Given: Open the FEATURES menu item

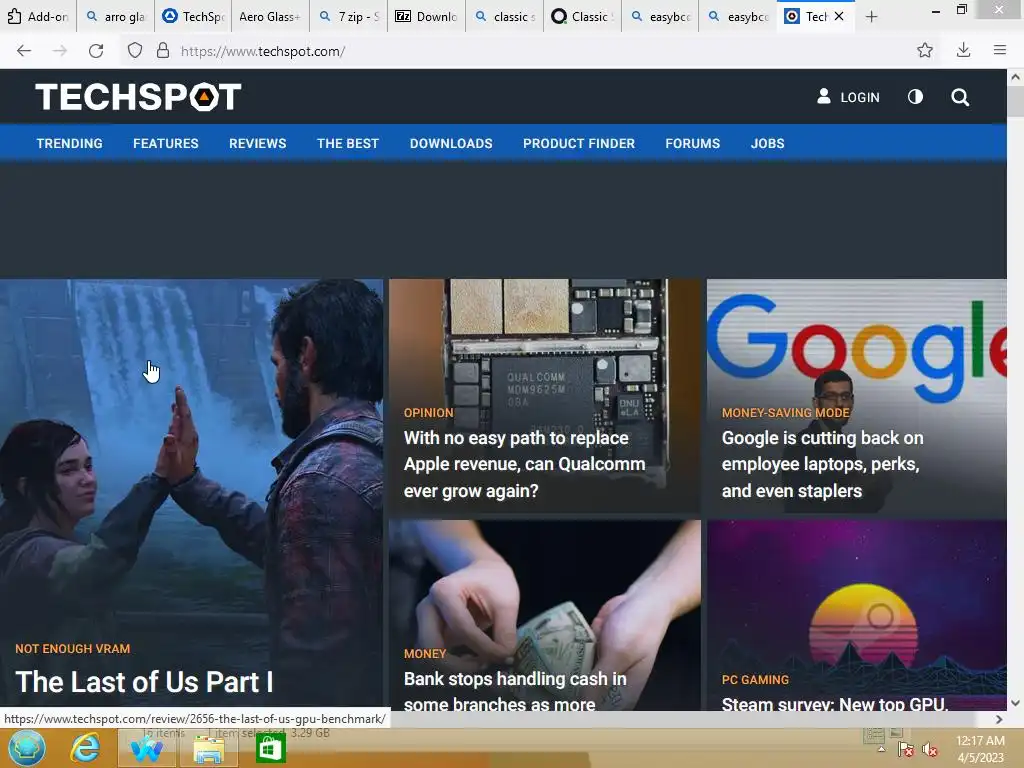Looking at the screenshot, I should pyautogui.click(x=166, y=143).
